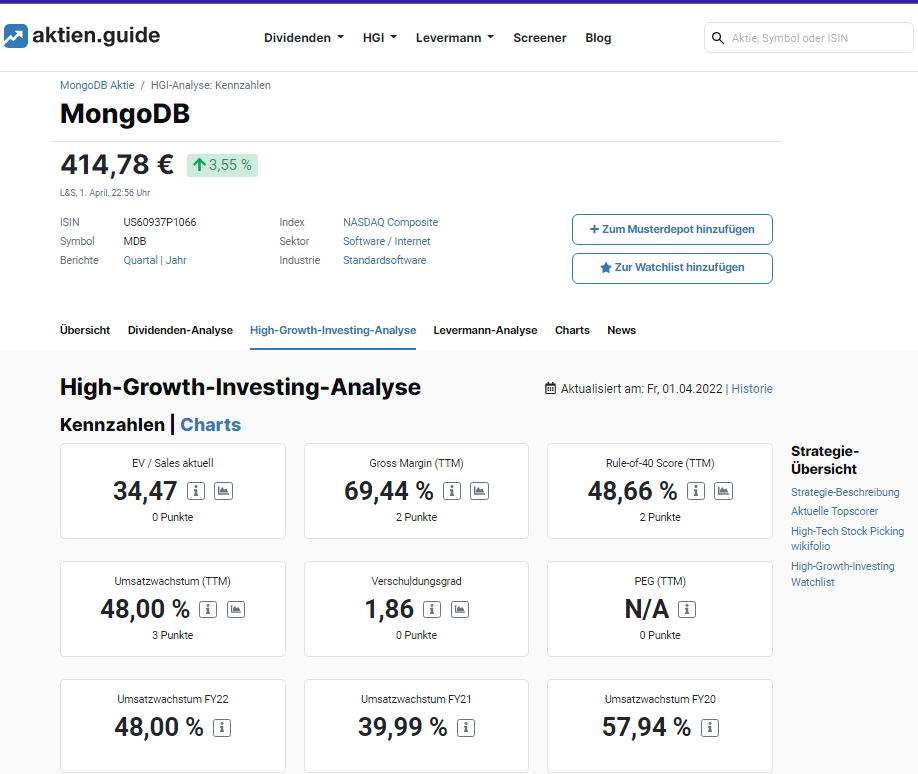Focus the Aktie, Symbol oder ISIN search field
This screenshot has height=774, width=918.
coord(809,38)
